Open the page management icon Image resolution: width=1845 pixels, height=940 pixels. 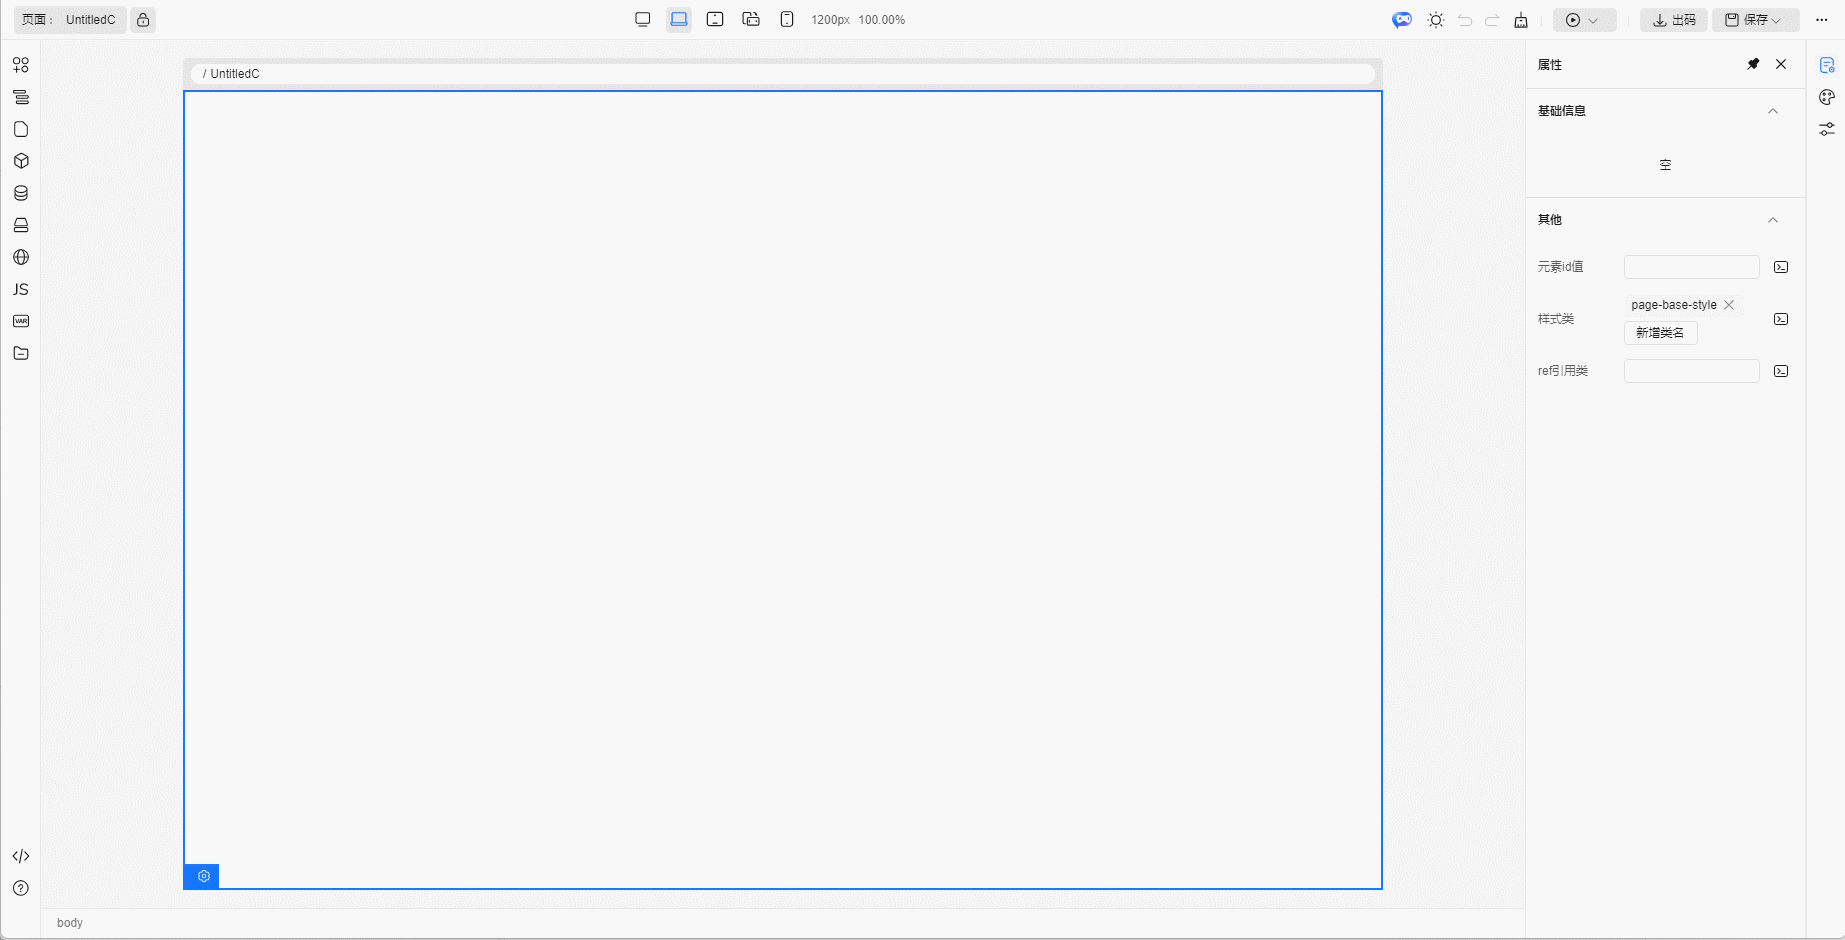21,129
